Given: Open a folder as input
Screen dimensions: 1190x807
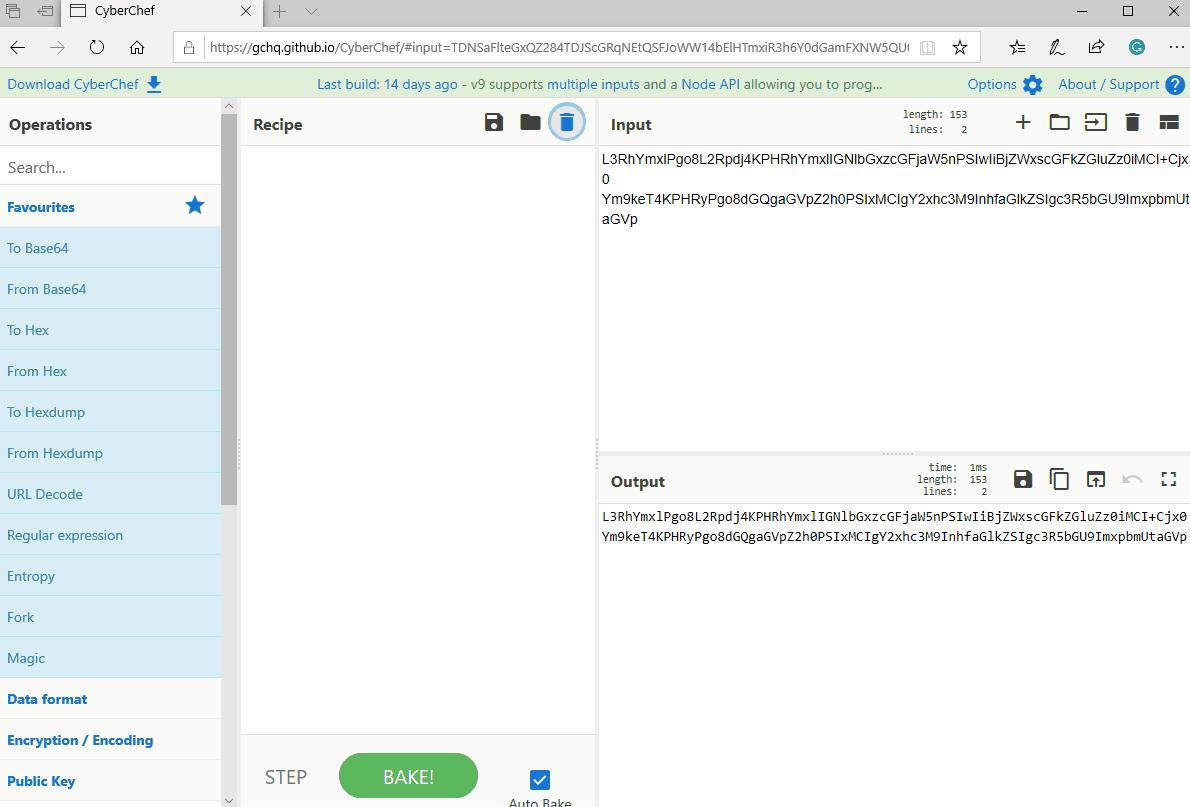Looking at the screenshot, I should click(1059, 122).
